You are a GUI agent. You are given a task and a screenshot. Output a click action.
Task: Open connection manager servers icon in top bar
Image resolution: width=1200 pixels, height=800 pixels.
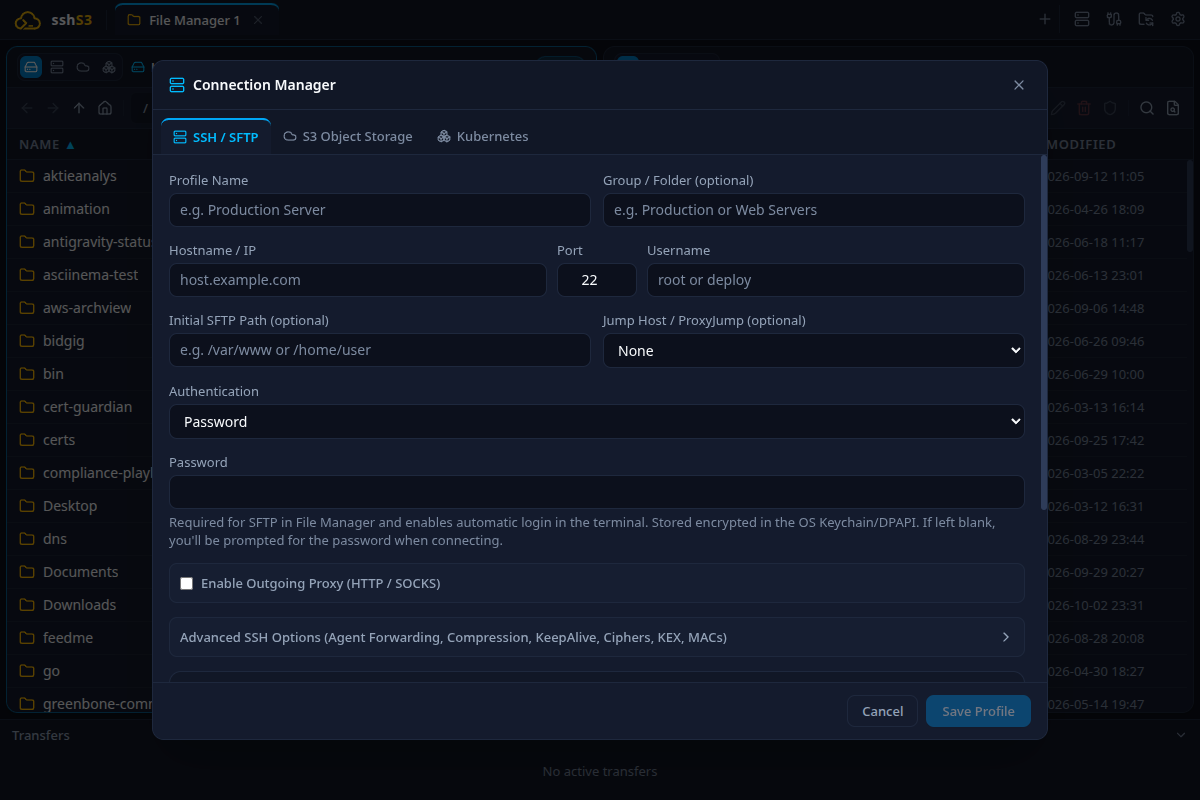point(1081,19)
